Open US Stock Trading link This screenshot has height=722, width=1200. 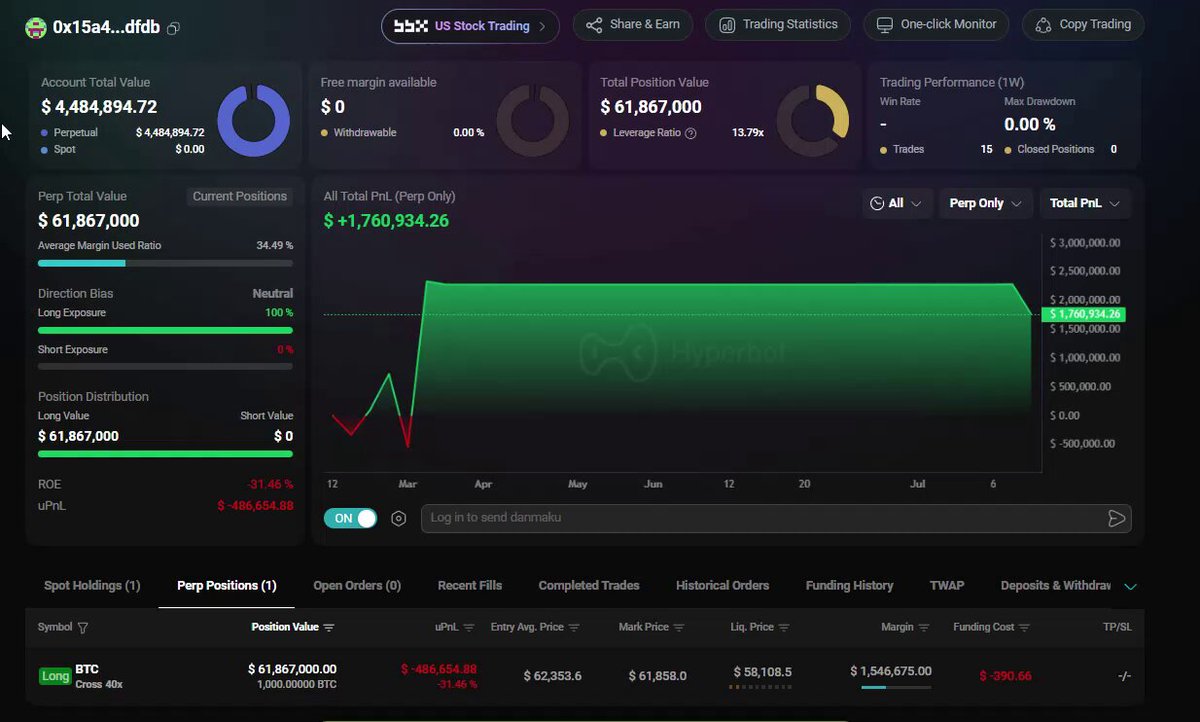point(471,26)
